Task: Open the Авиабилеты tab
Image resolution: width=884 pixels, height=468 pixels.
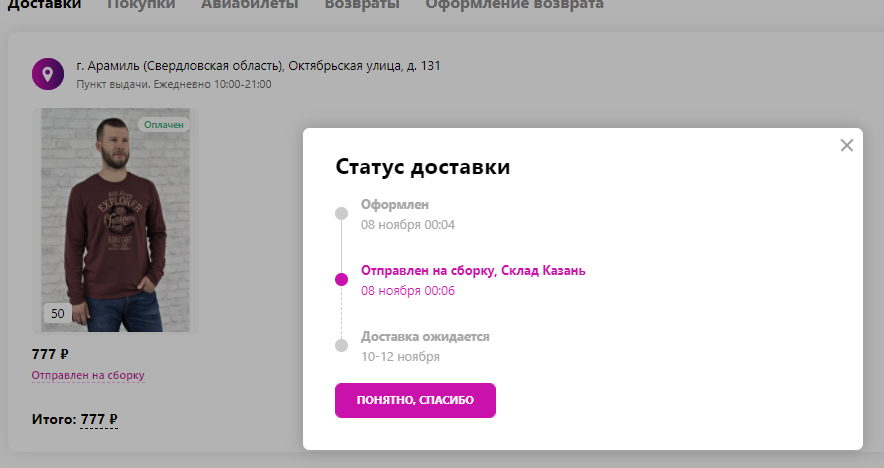Action: tap(250, 5)
